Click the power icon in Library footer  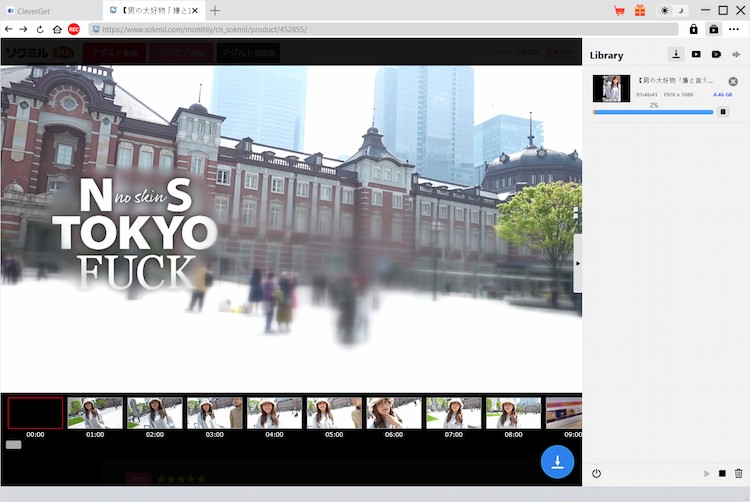(596, 473)
